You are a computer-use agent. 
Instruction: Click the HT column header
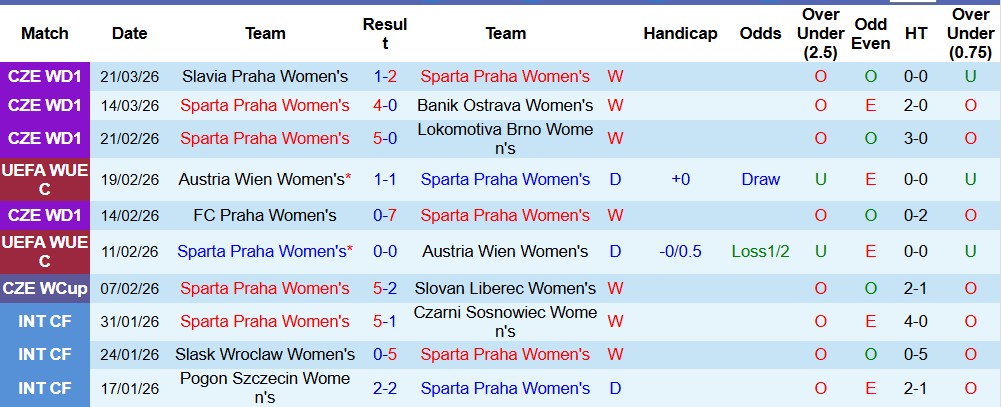916,33
